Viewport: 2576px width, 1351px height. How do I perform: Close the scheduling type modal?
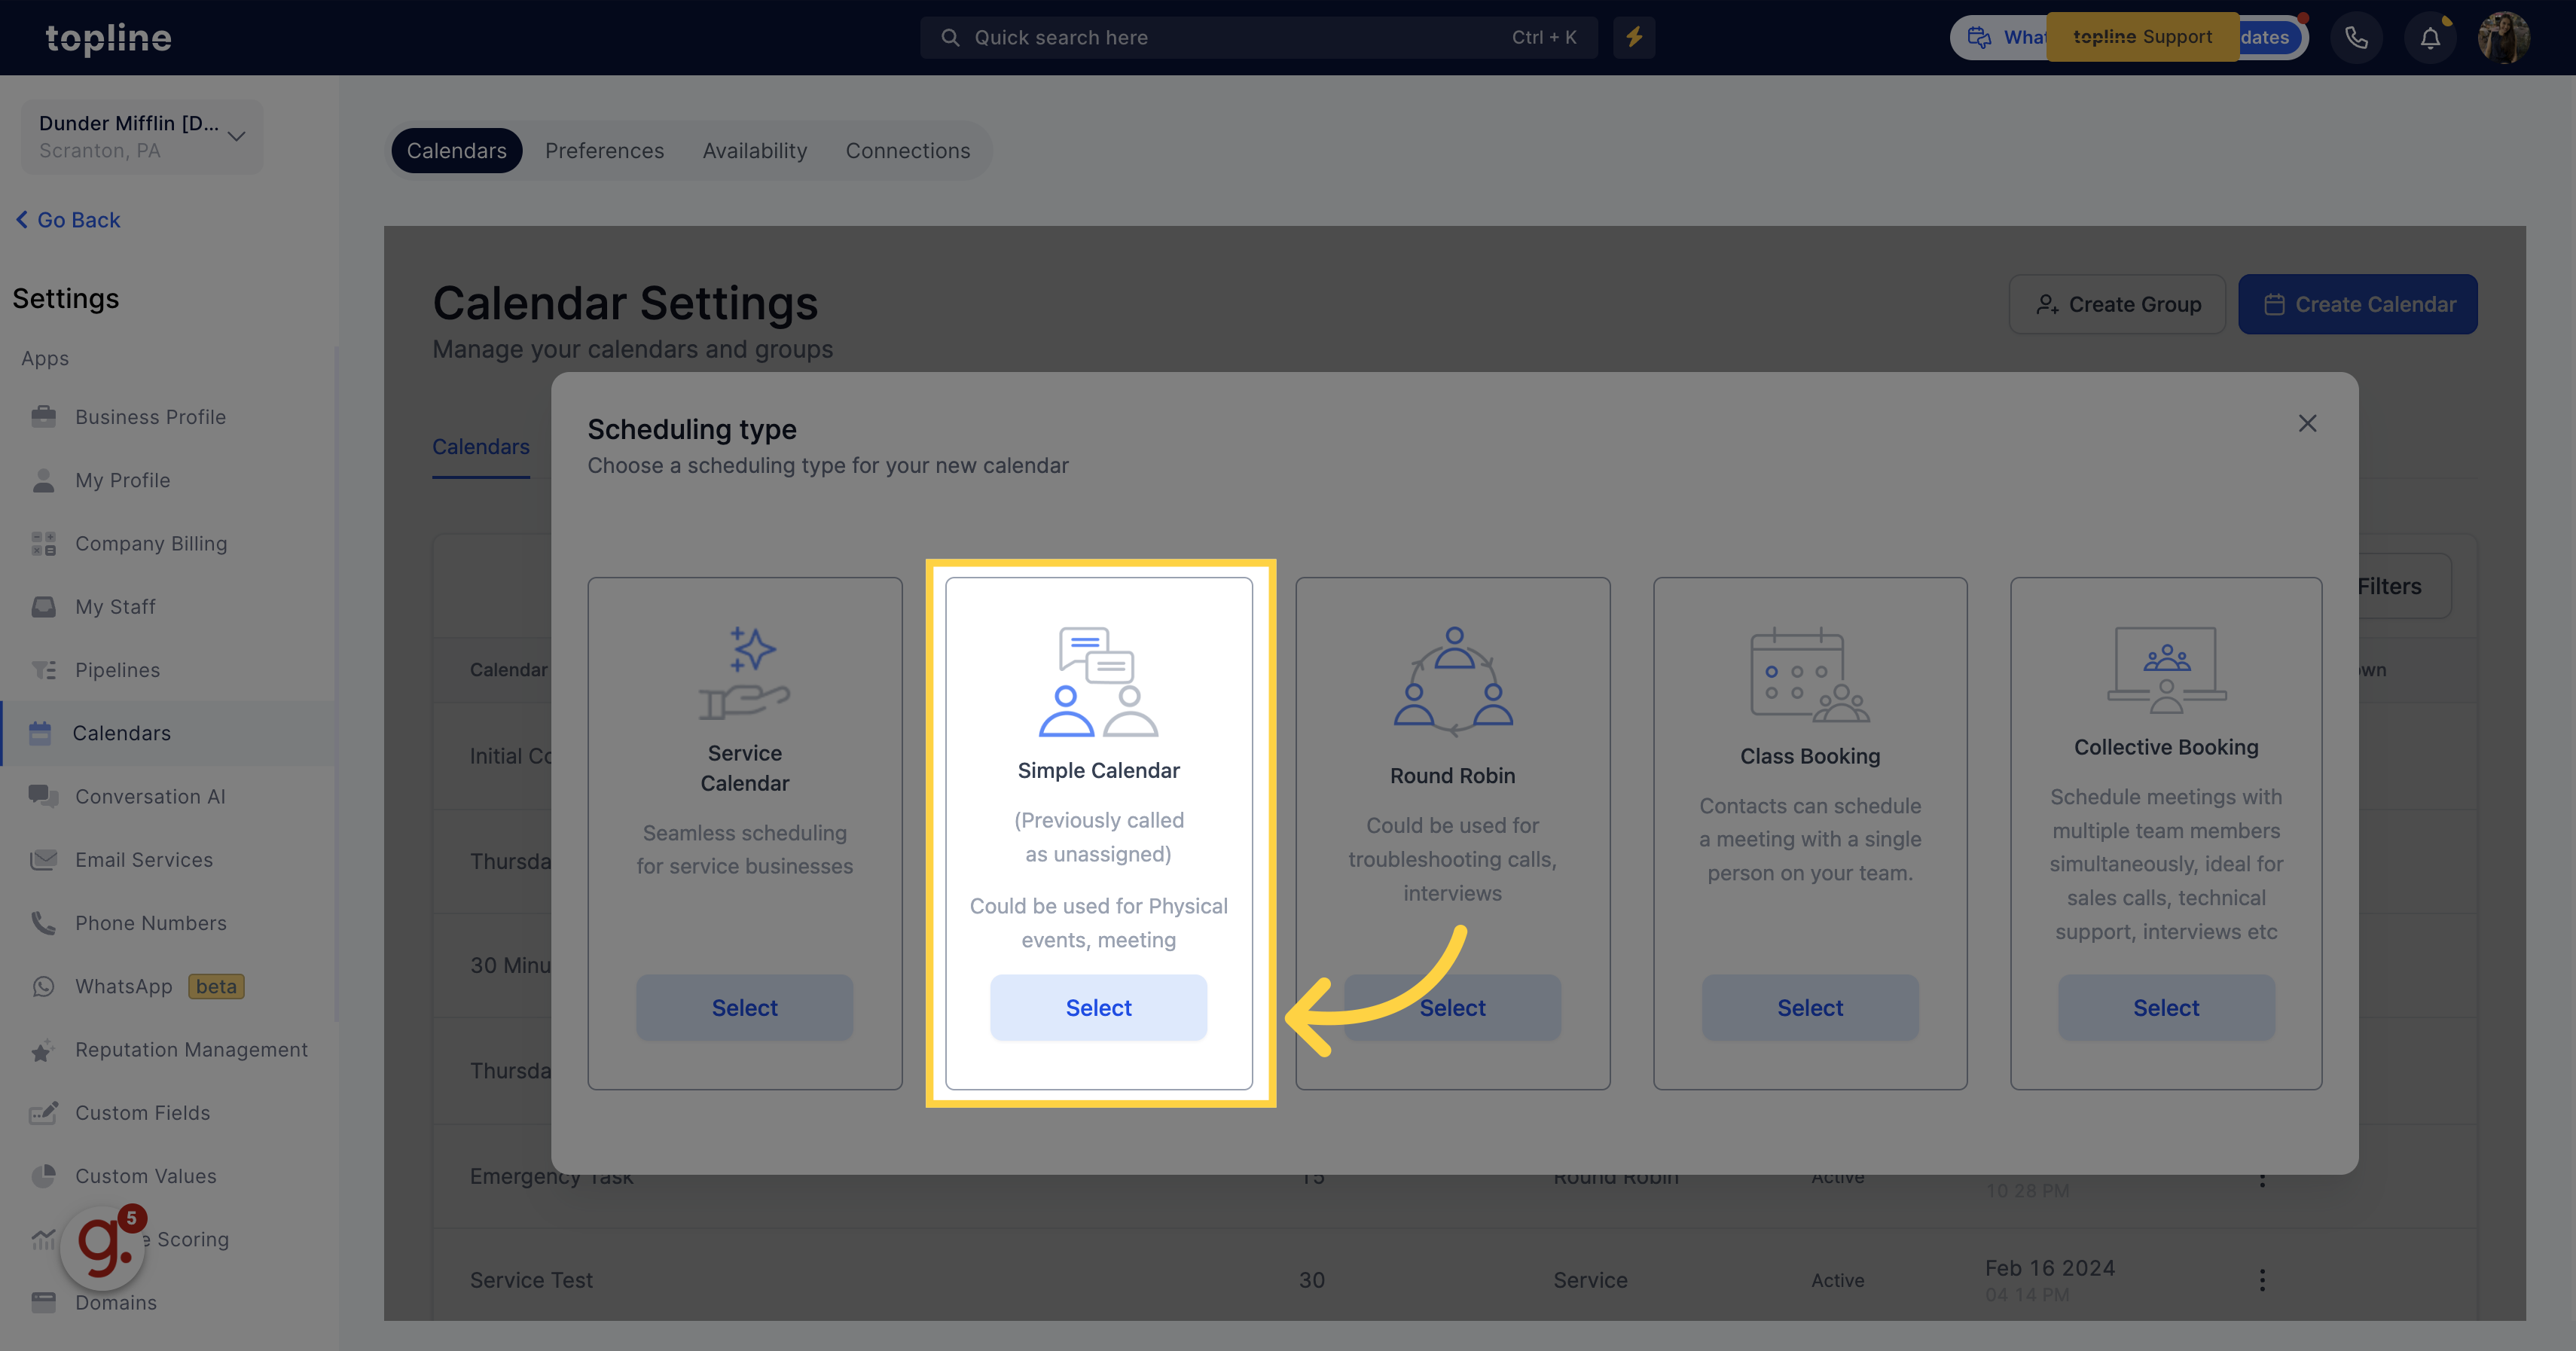(2307, 424)
